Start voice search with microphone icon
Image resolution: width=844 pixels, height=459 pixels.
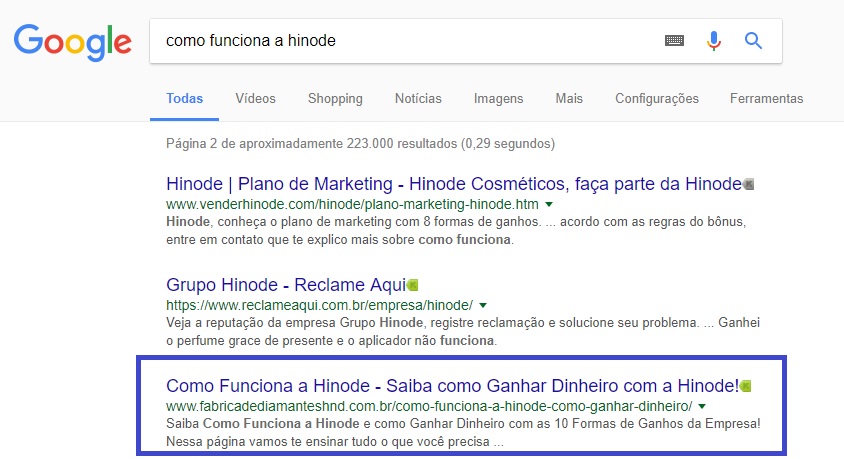[714, 41]
